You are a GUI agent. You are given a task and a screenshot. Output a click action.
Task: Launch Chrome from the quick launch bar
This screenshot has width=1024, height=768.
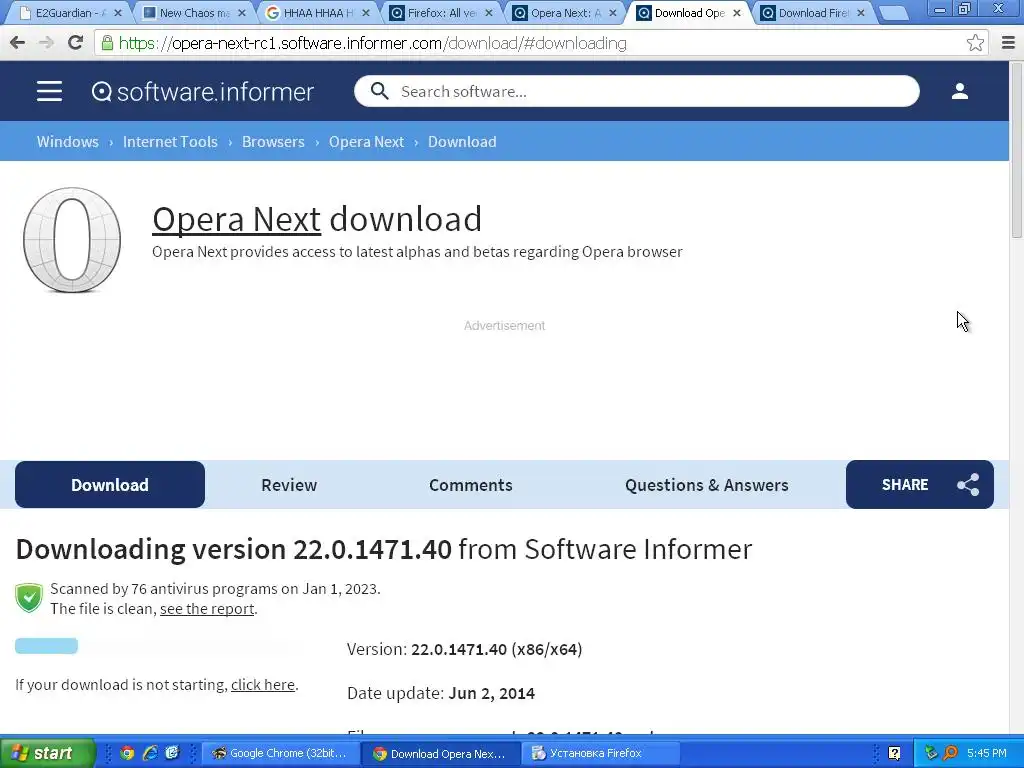tap(127, 753)
